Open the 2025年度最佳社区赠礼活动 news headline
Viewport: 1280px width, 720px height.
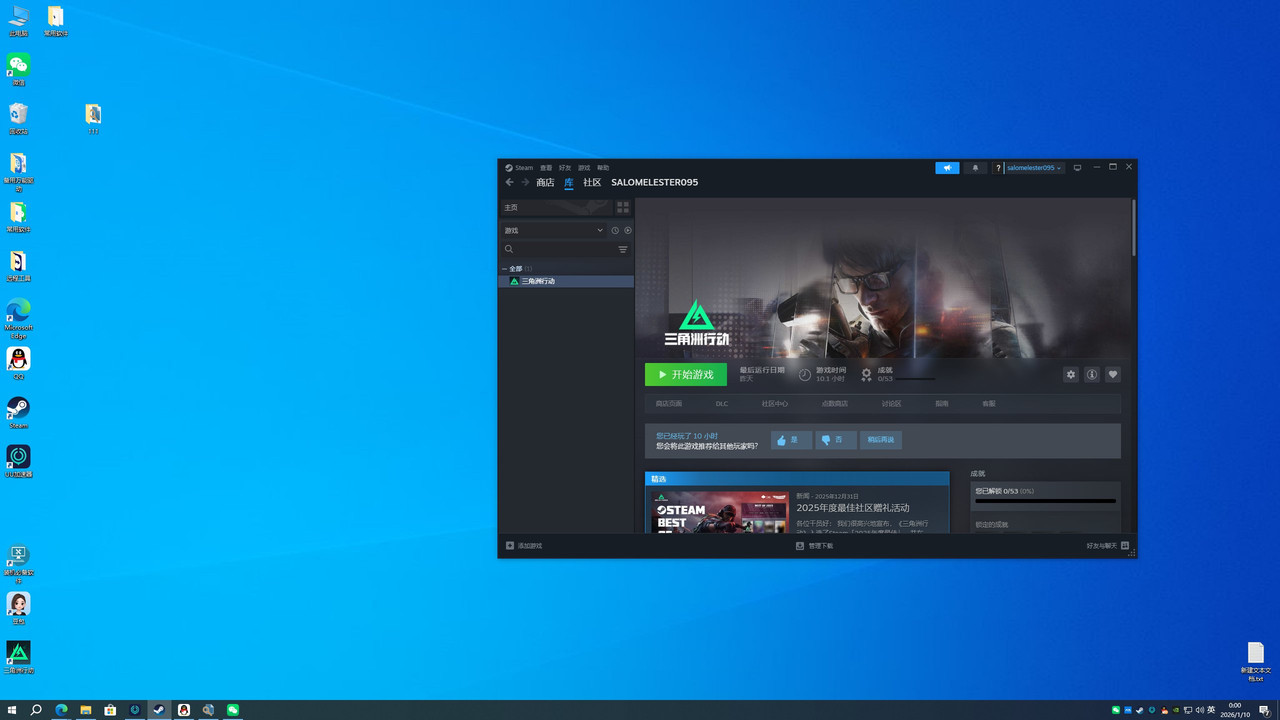(x=853, y=508)
